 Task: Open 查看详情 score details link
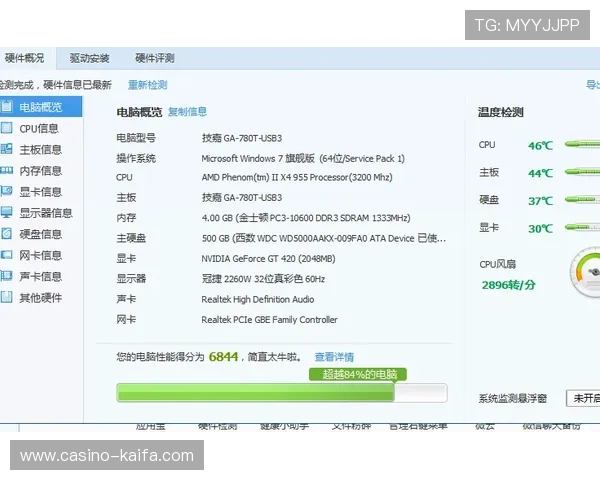(334, 357)
